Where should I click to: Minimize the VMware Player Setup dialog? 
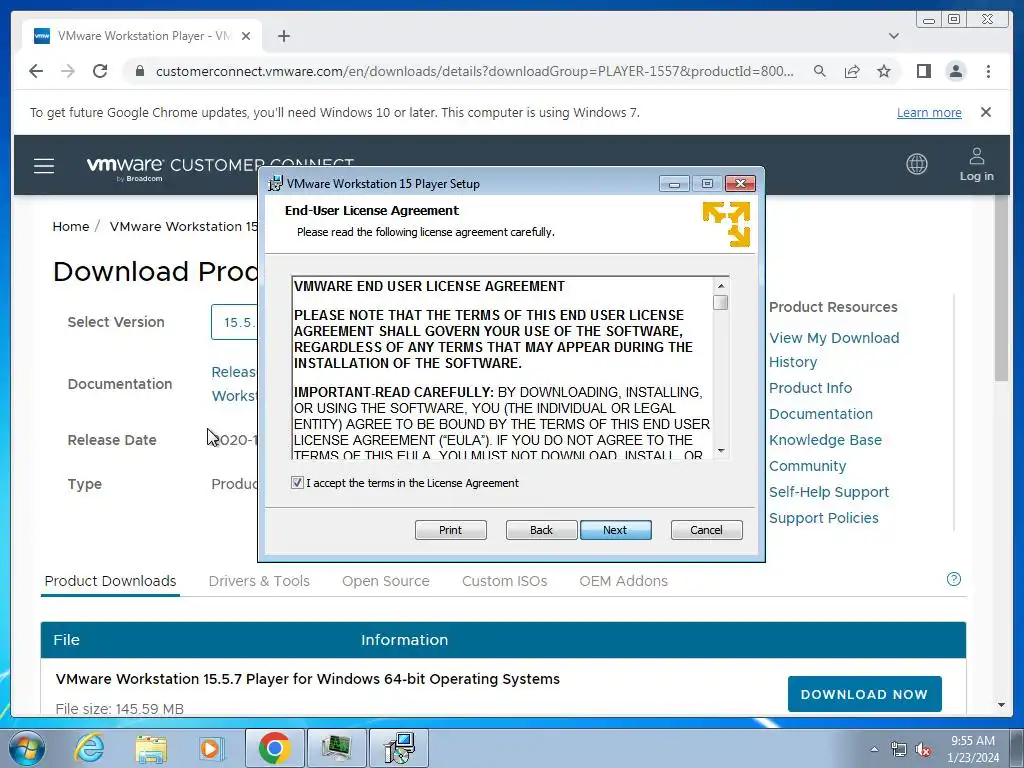pyautogui.click(x=674, y=184)
